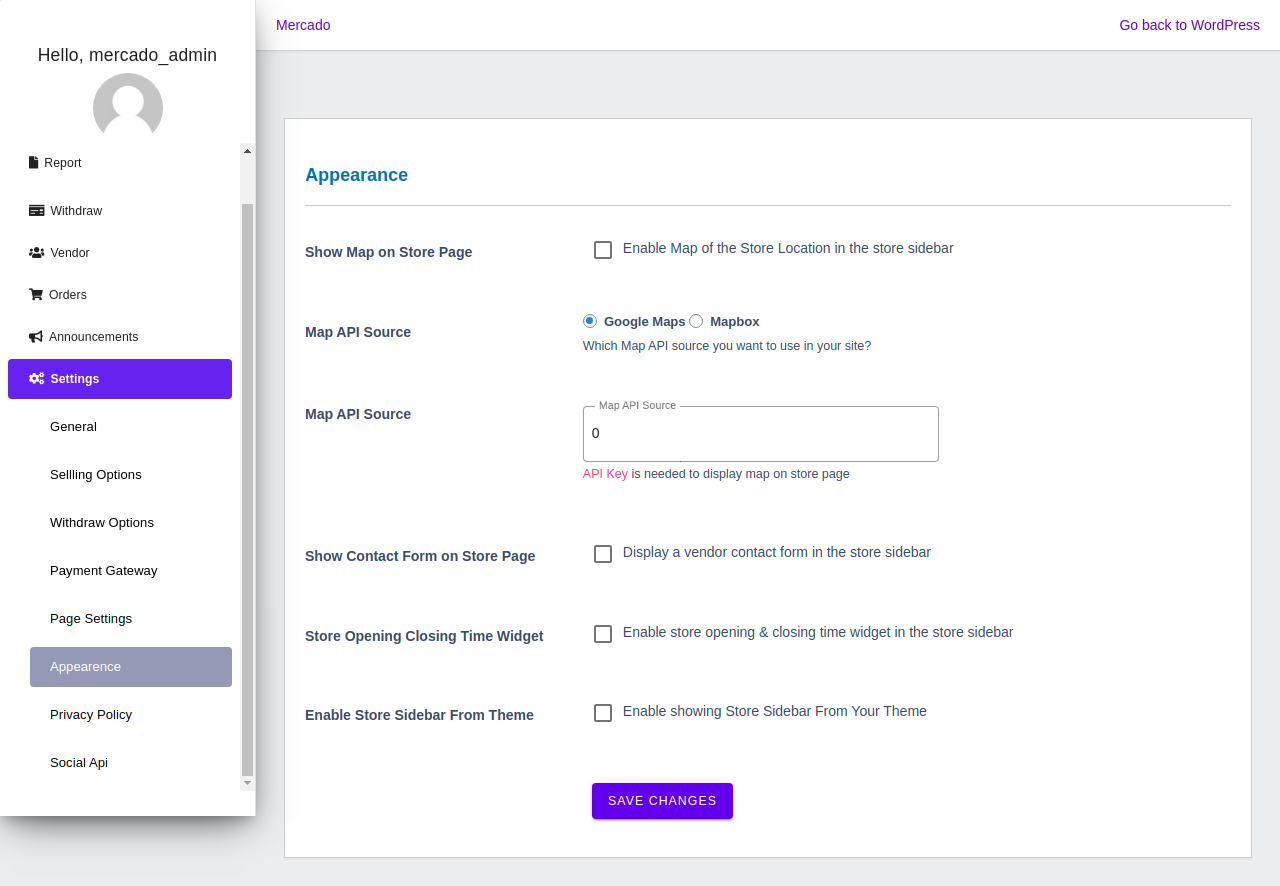Click the Map API Source input field
Screen dimensions: 1280x886
tap(760, 434)
